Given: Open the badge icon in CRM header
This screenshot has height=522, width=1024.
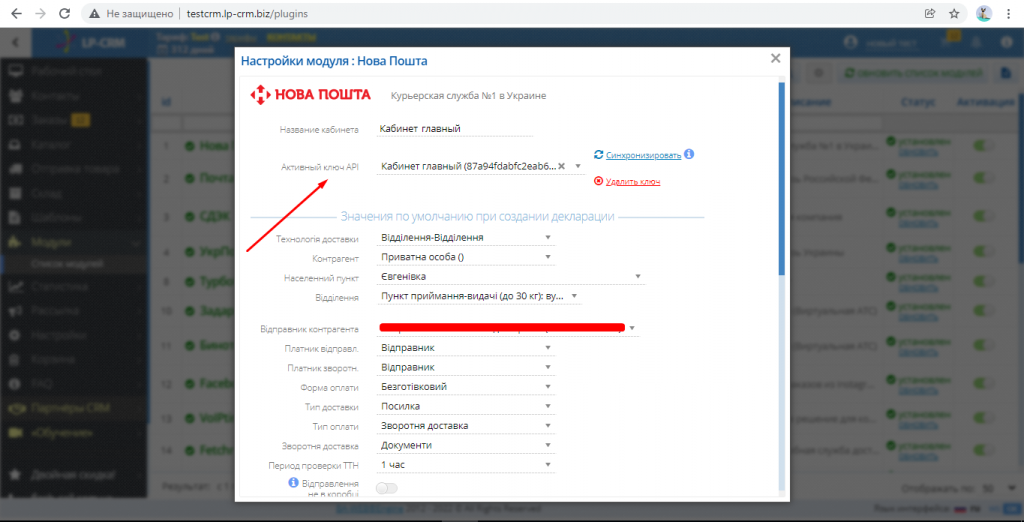Looking at the screenshot, I should click(x=946, y=39).
